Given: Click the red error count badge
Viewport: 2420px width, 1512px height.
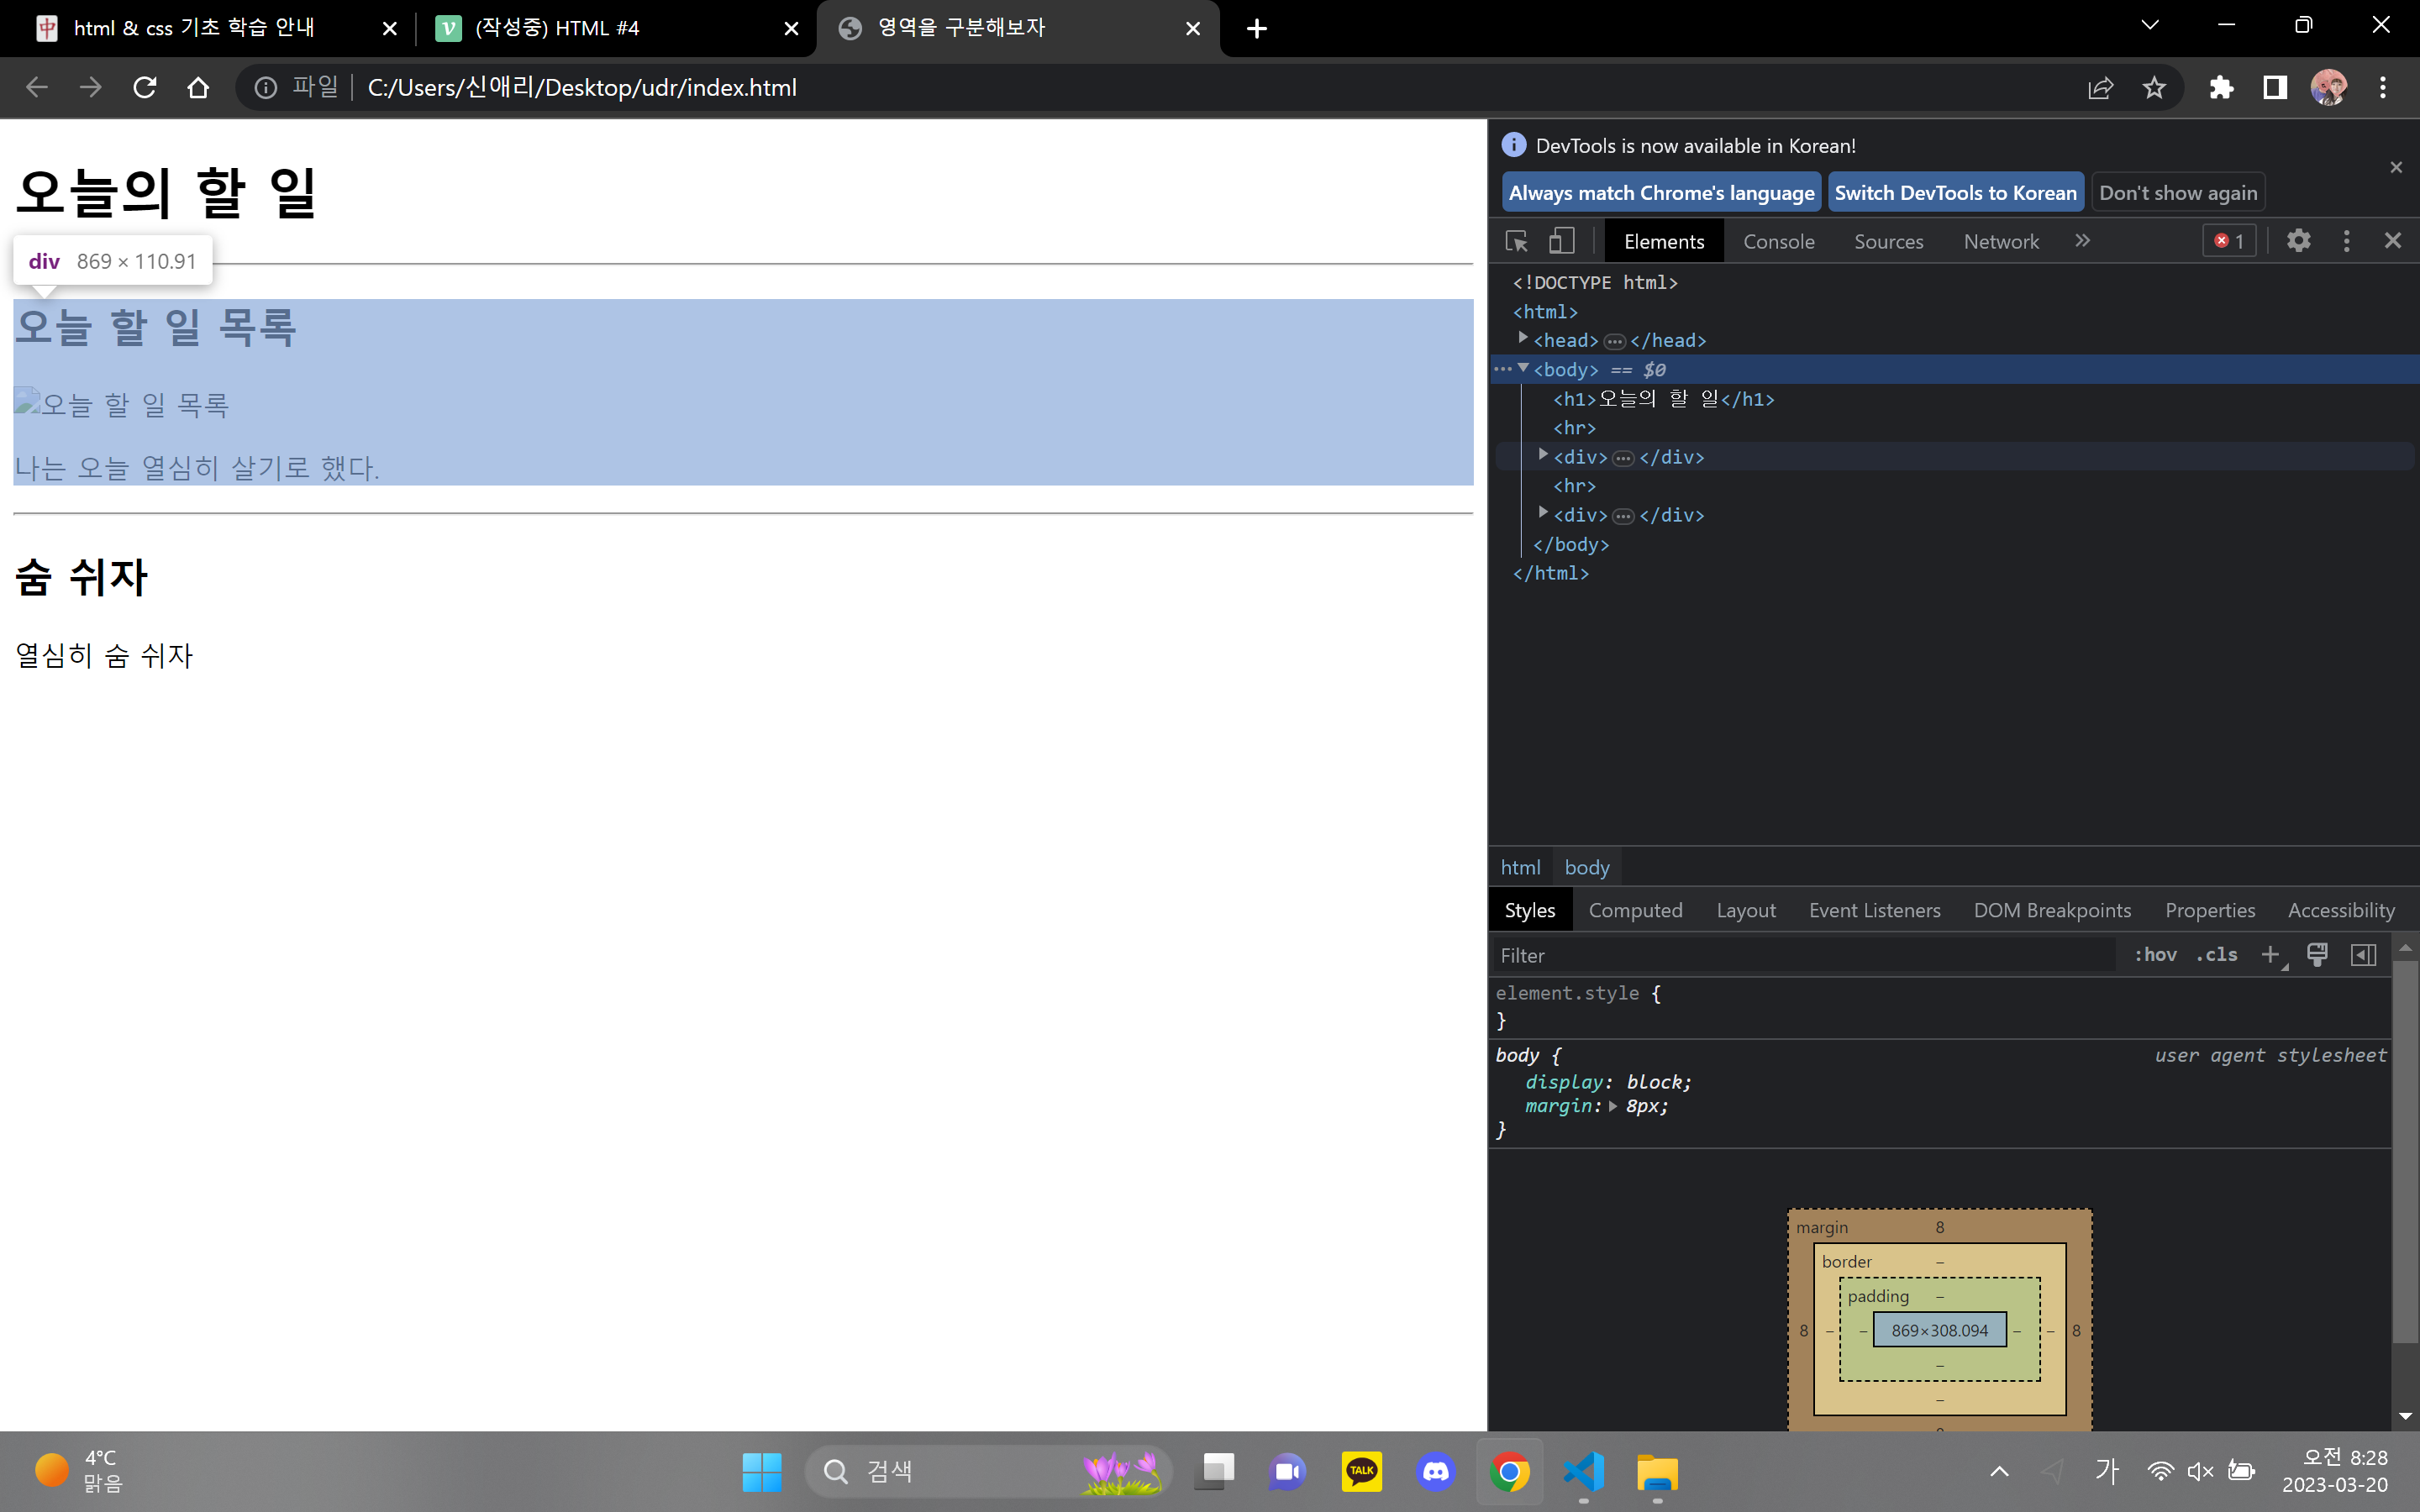Looking at the screenshot, I should 2229,241.
